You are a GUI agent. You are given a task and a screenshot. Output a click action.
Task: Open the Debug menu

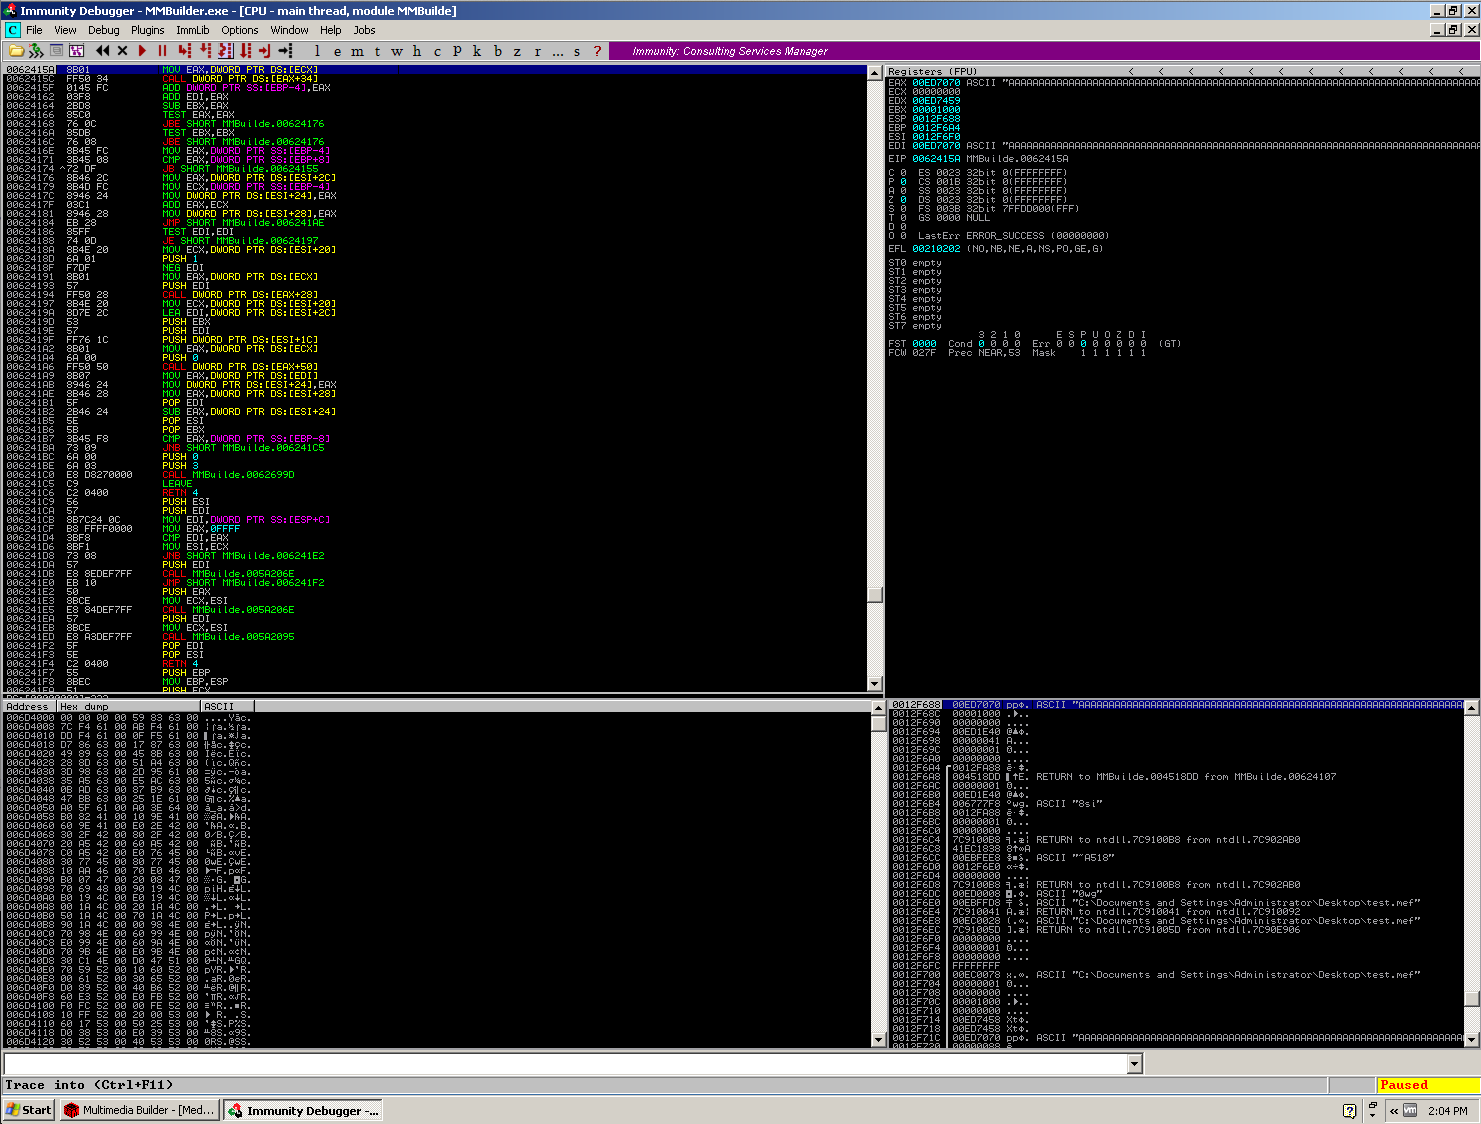(104, 30)
